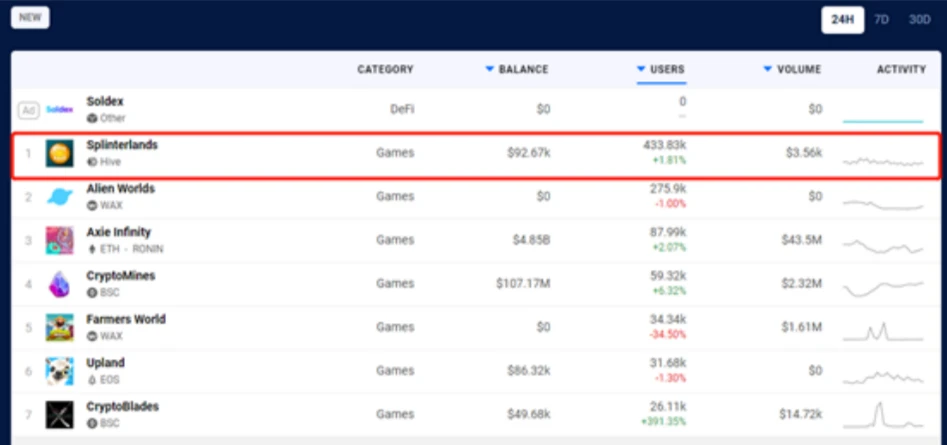Viewport: 947px width, 445px height.
Task: Click the CATEGORY column header
Action: 385,69
